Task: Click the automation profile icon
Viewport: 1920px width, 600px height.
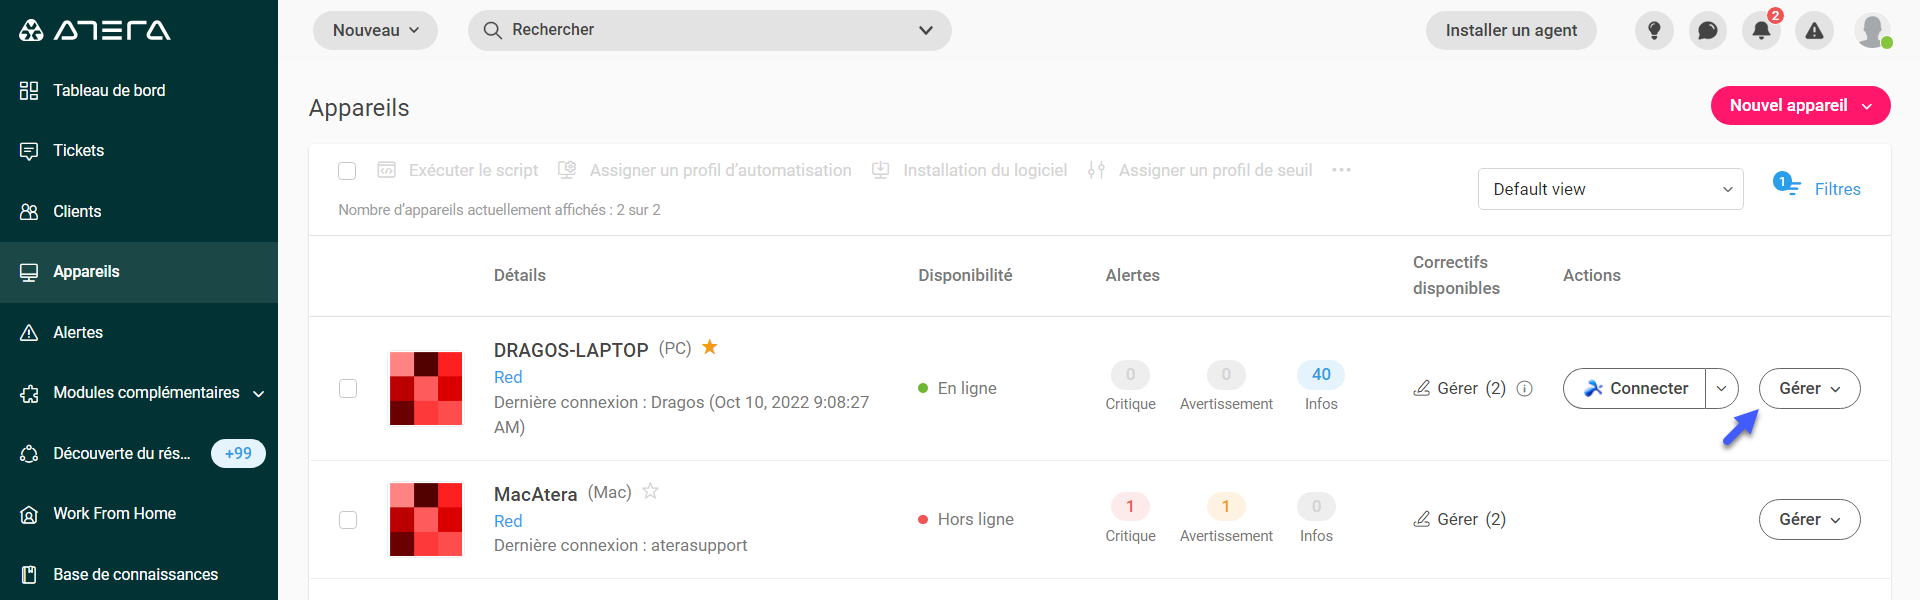Action: [x=567, y=170]
